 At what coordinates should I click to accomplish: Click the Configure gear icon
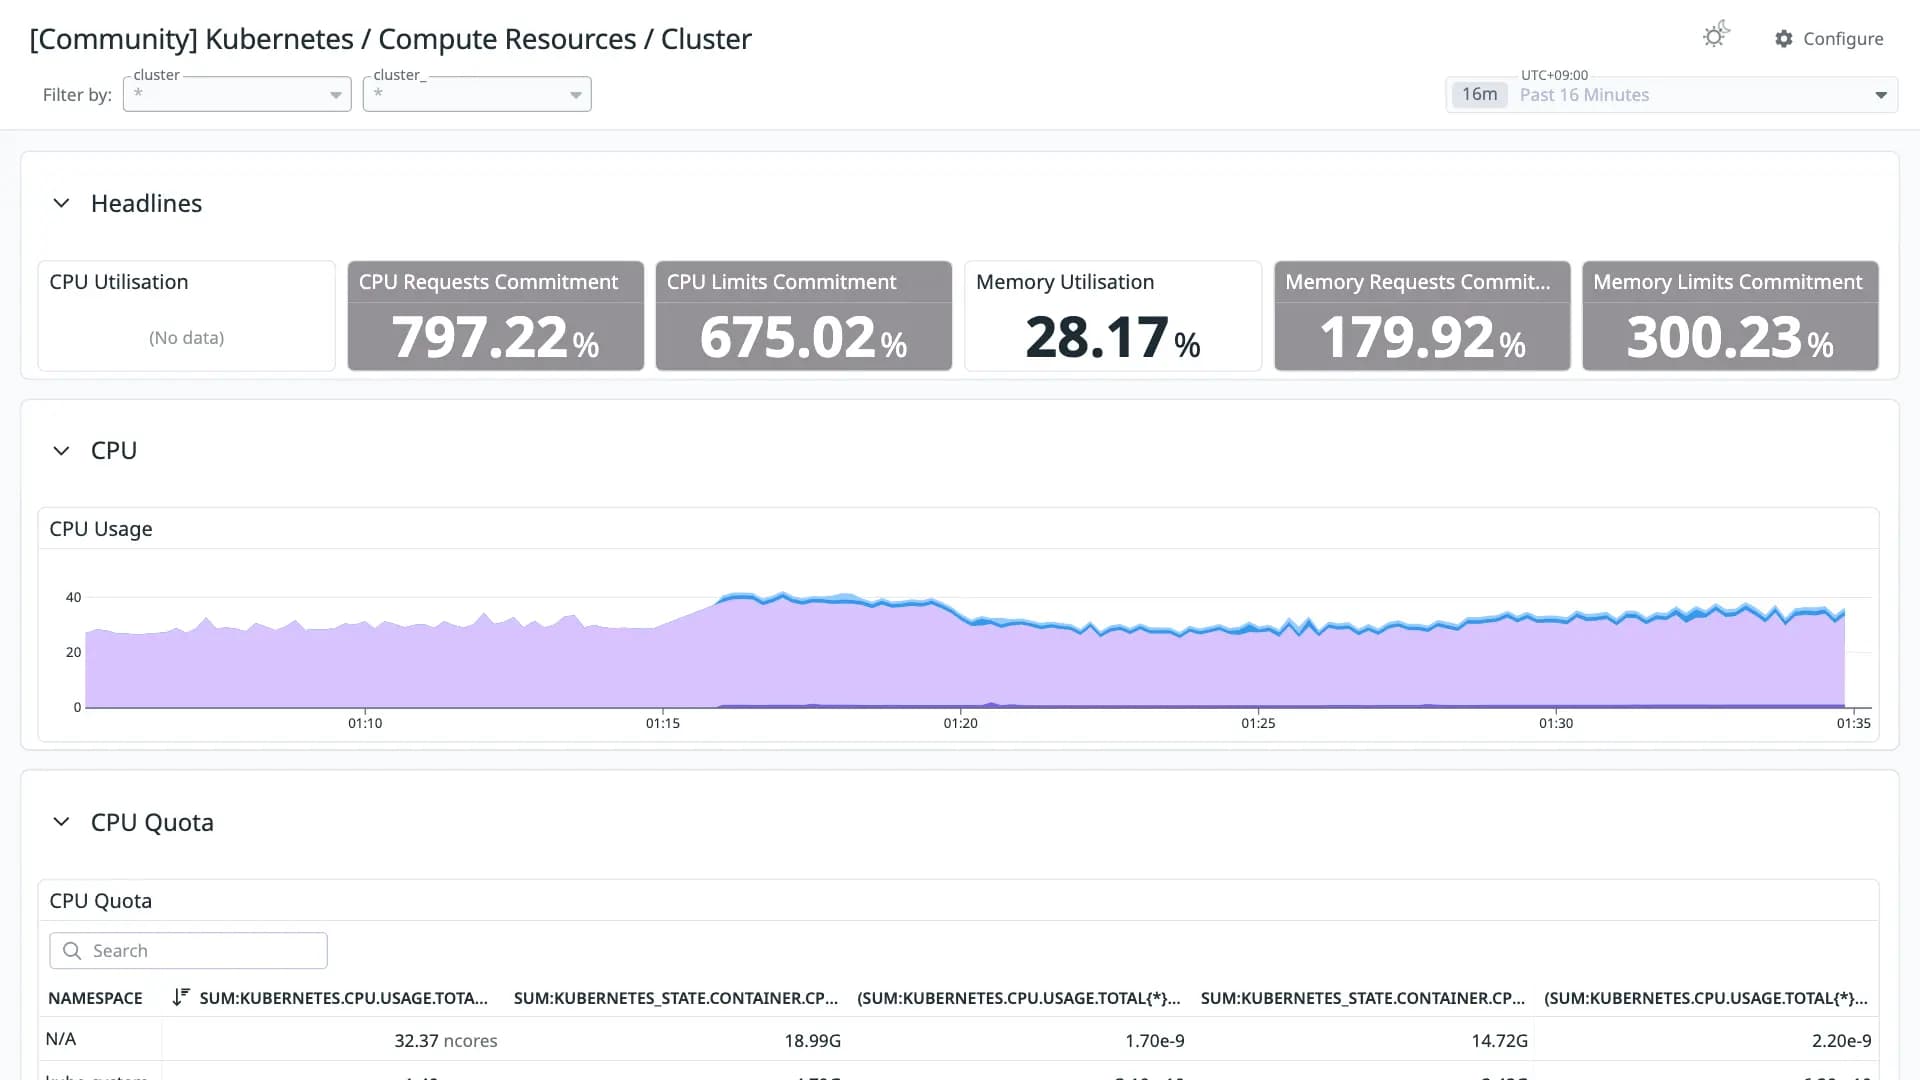pos(1784,39)
